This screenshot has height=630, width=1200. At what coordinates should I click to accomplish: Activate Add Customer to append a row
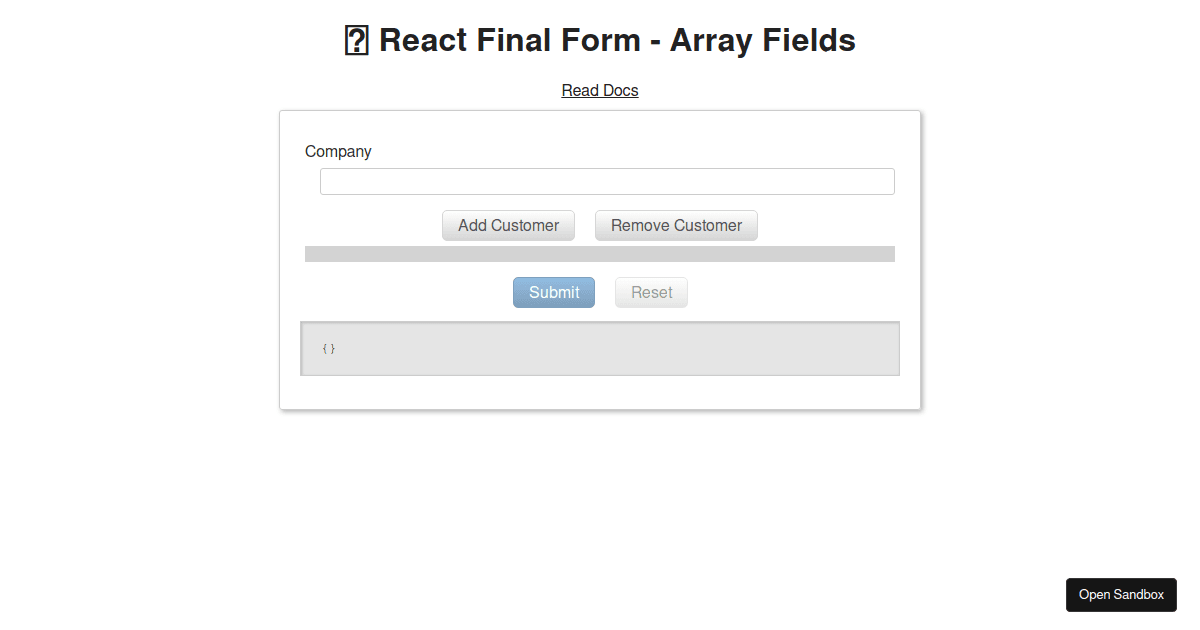(x=508, y=225)
